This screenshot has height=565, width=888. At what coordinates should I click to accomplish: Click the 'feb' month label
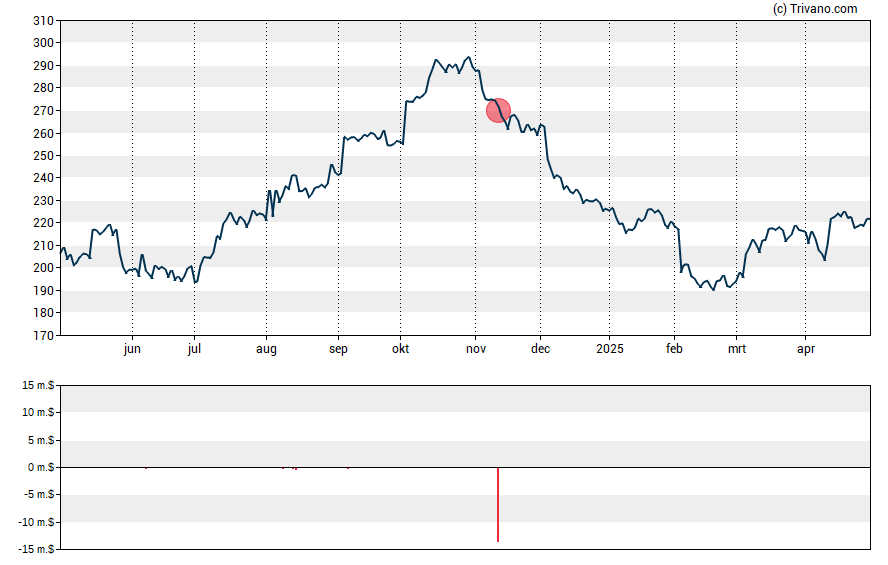click(x=674, y=349)
